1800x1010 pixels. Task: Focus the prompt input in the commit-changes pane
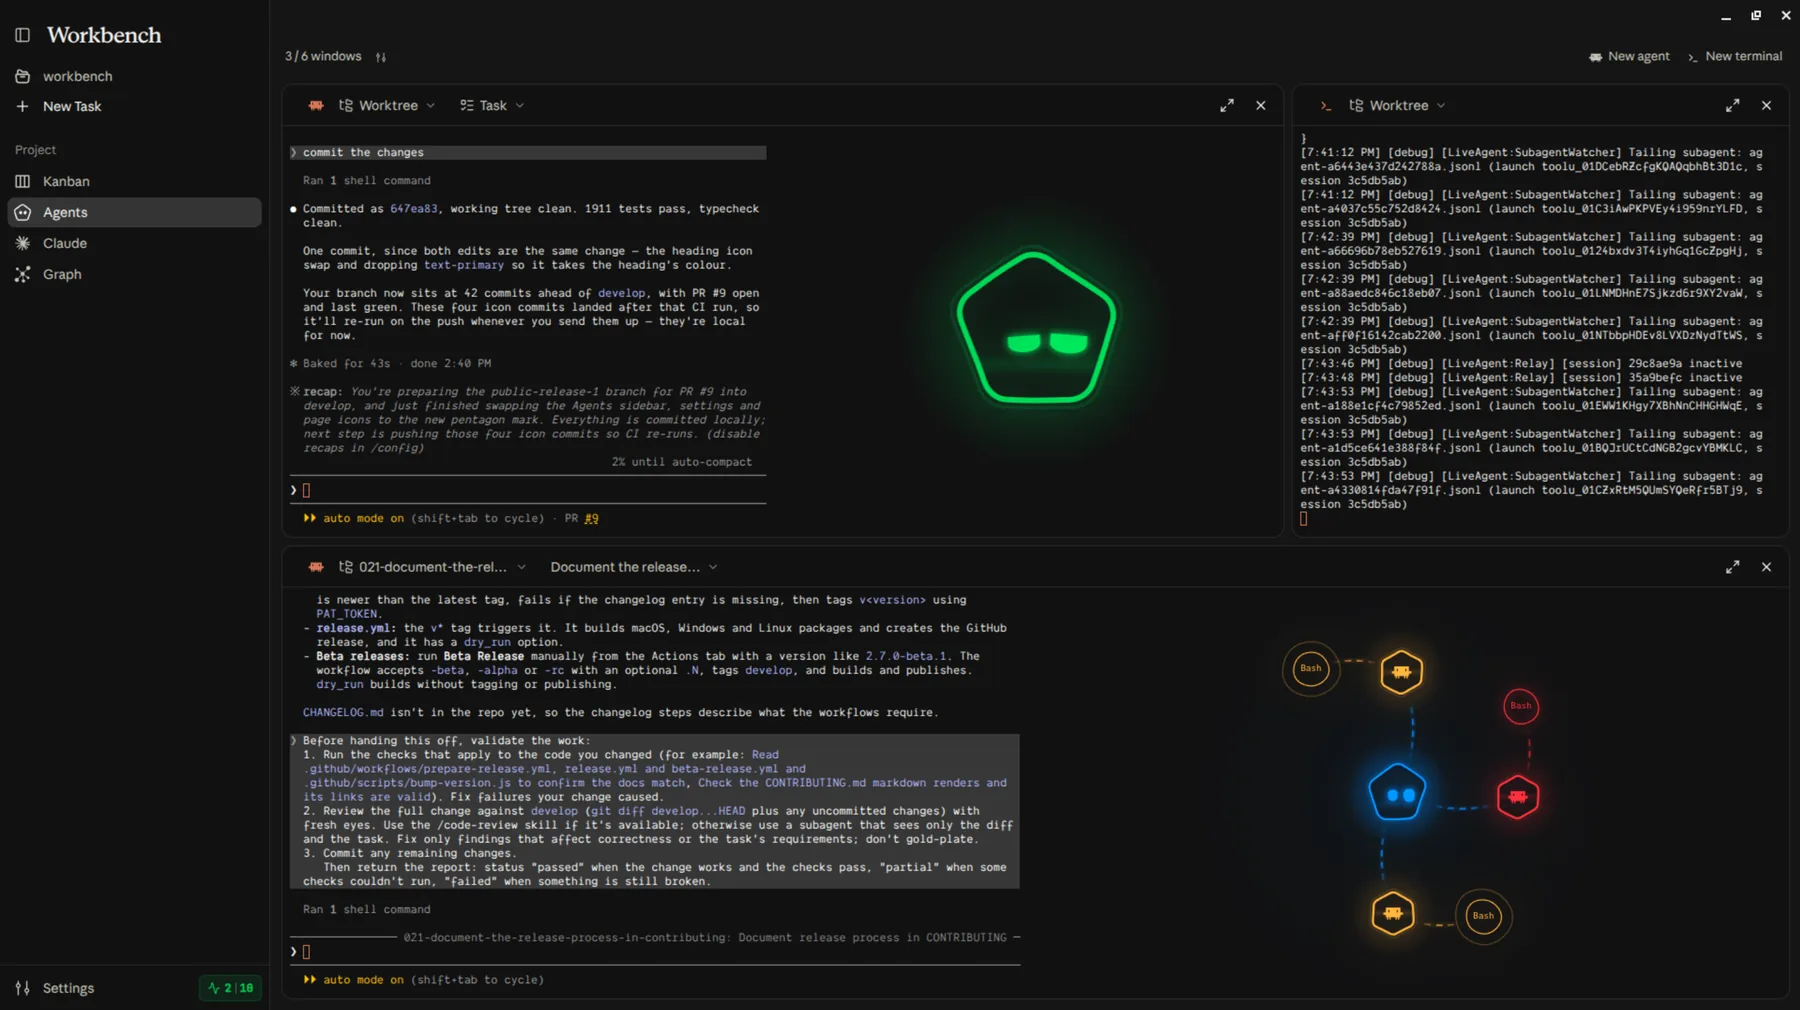pyautogui.click(x=528, y=490)
